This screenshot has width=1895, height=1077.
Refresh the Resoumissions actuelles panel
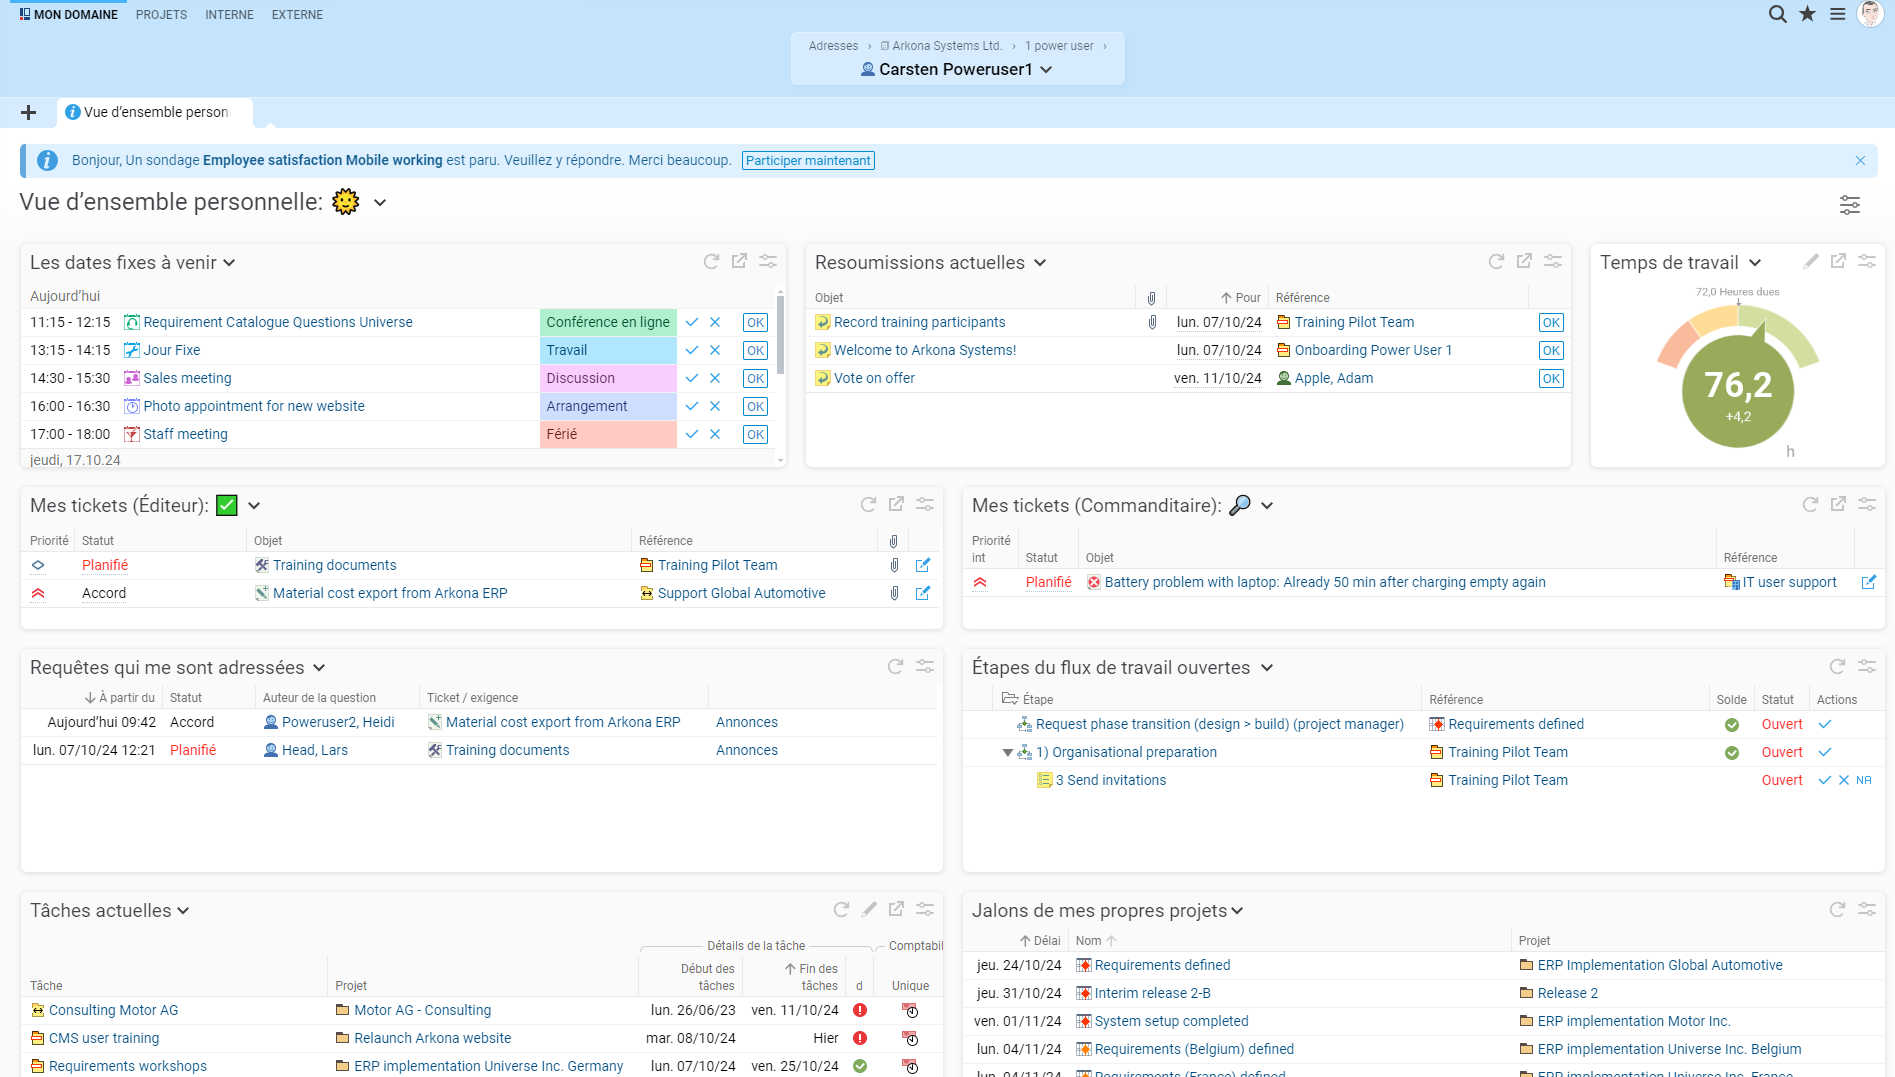pos(1496,261)
